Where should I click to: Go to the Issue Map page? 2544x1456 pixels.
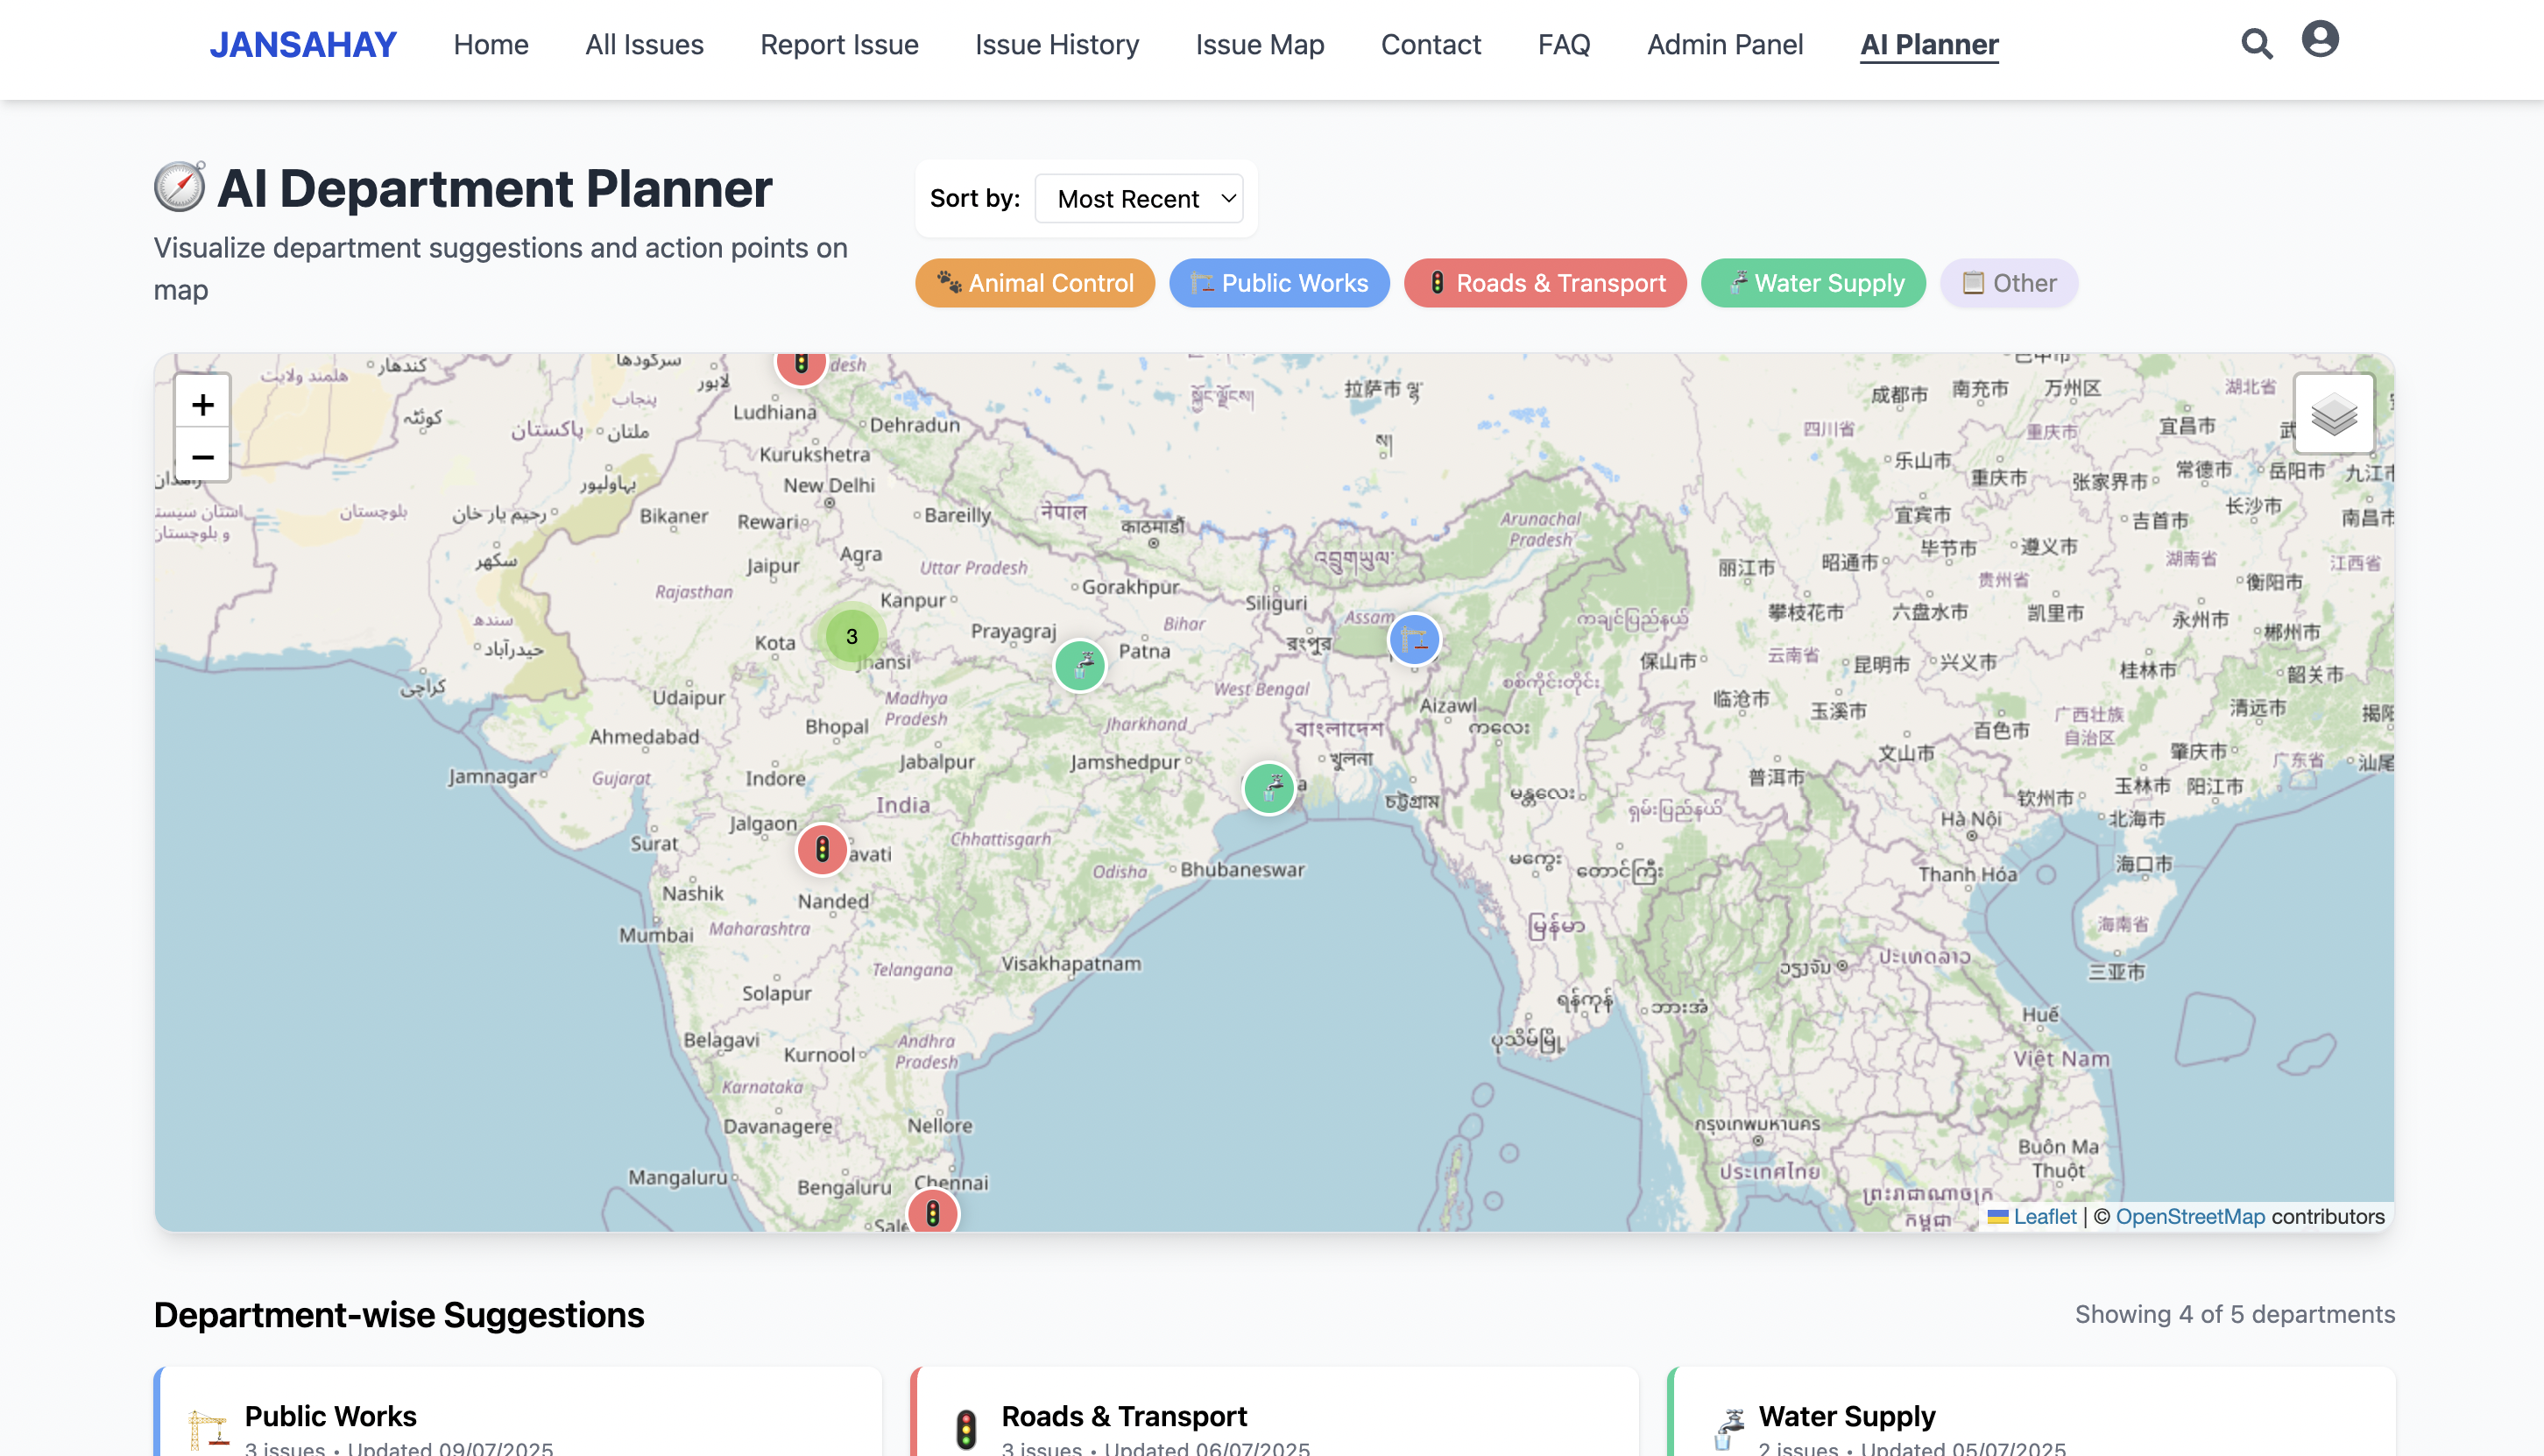(x=1259, y=45)
